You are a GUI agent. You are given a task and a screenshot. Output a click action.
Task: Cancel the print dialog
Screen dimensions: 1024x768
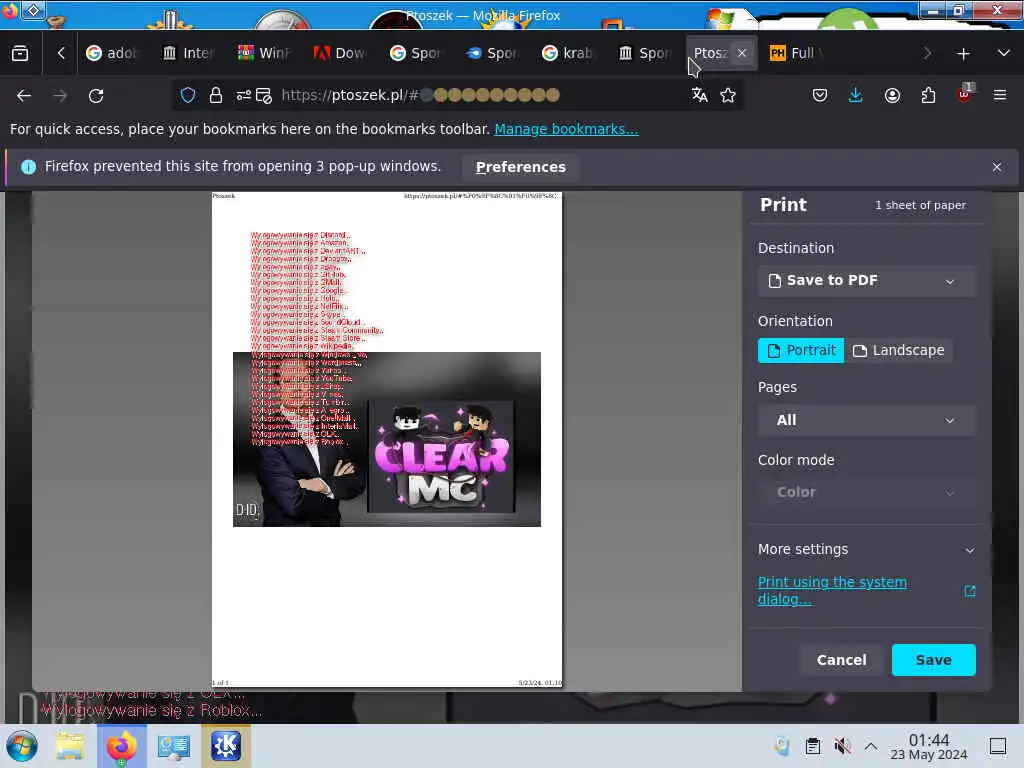coord(841,660)
